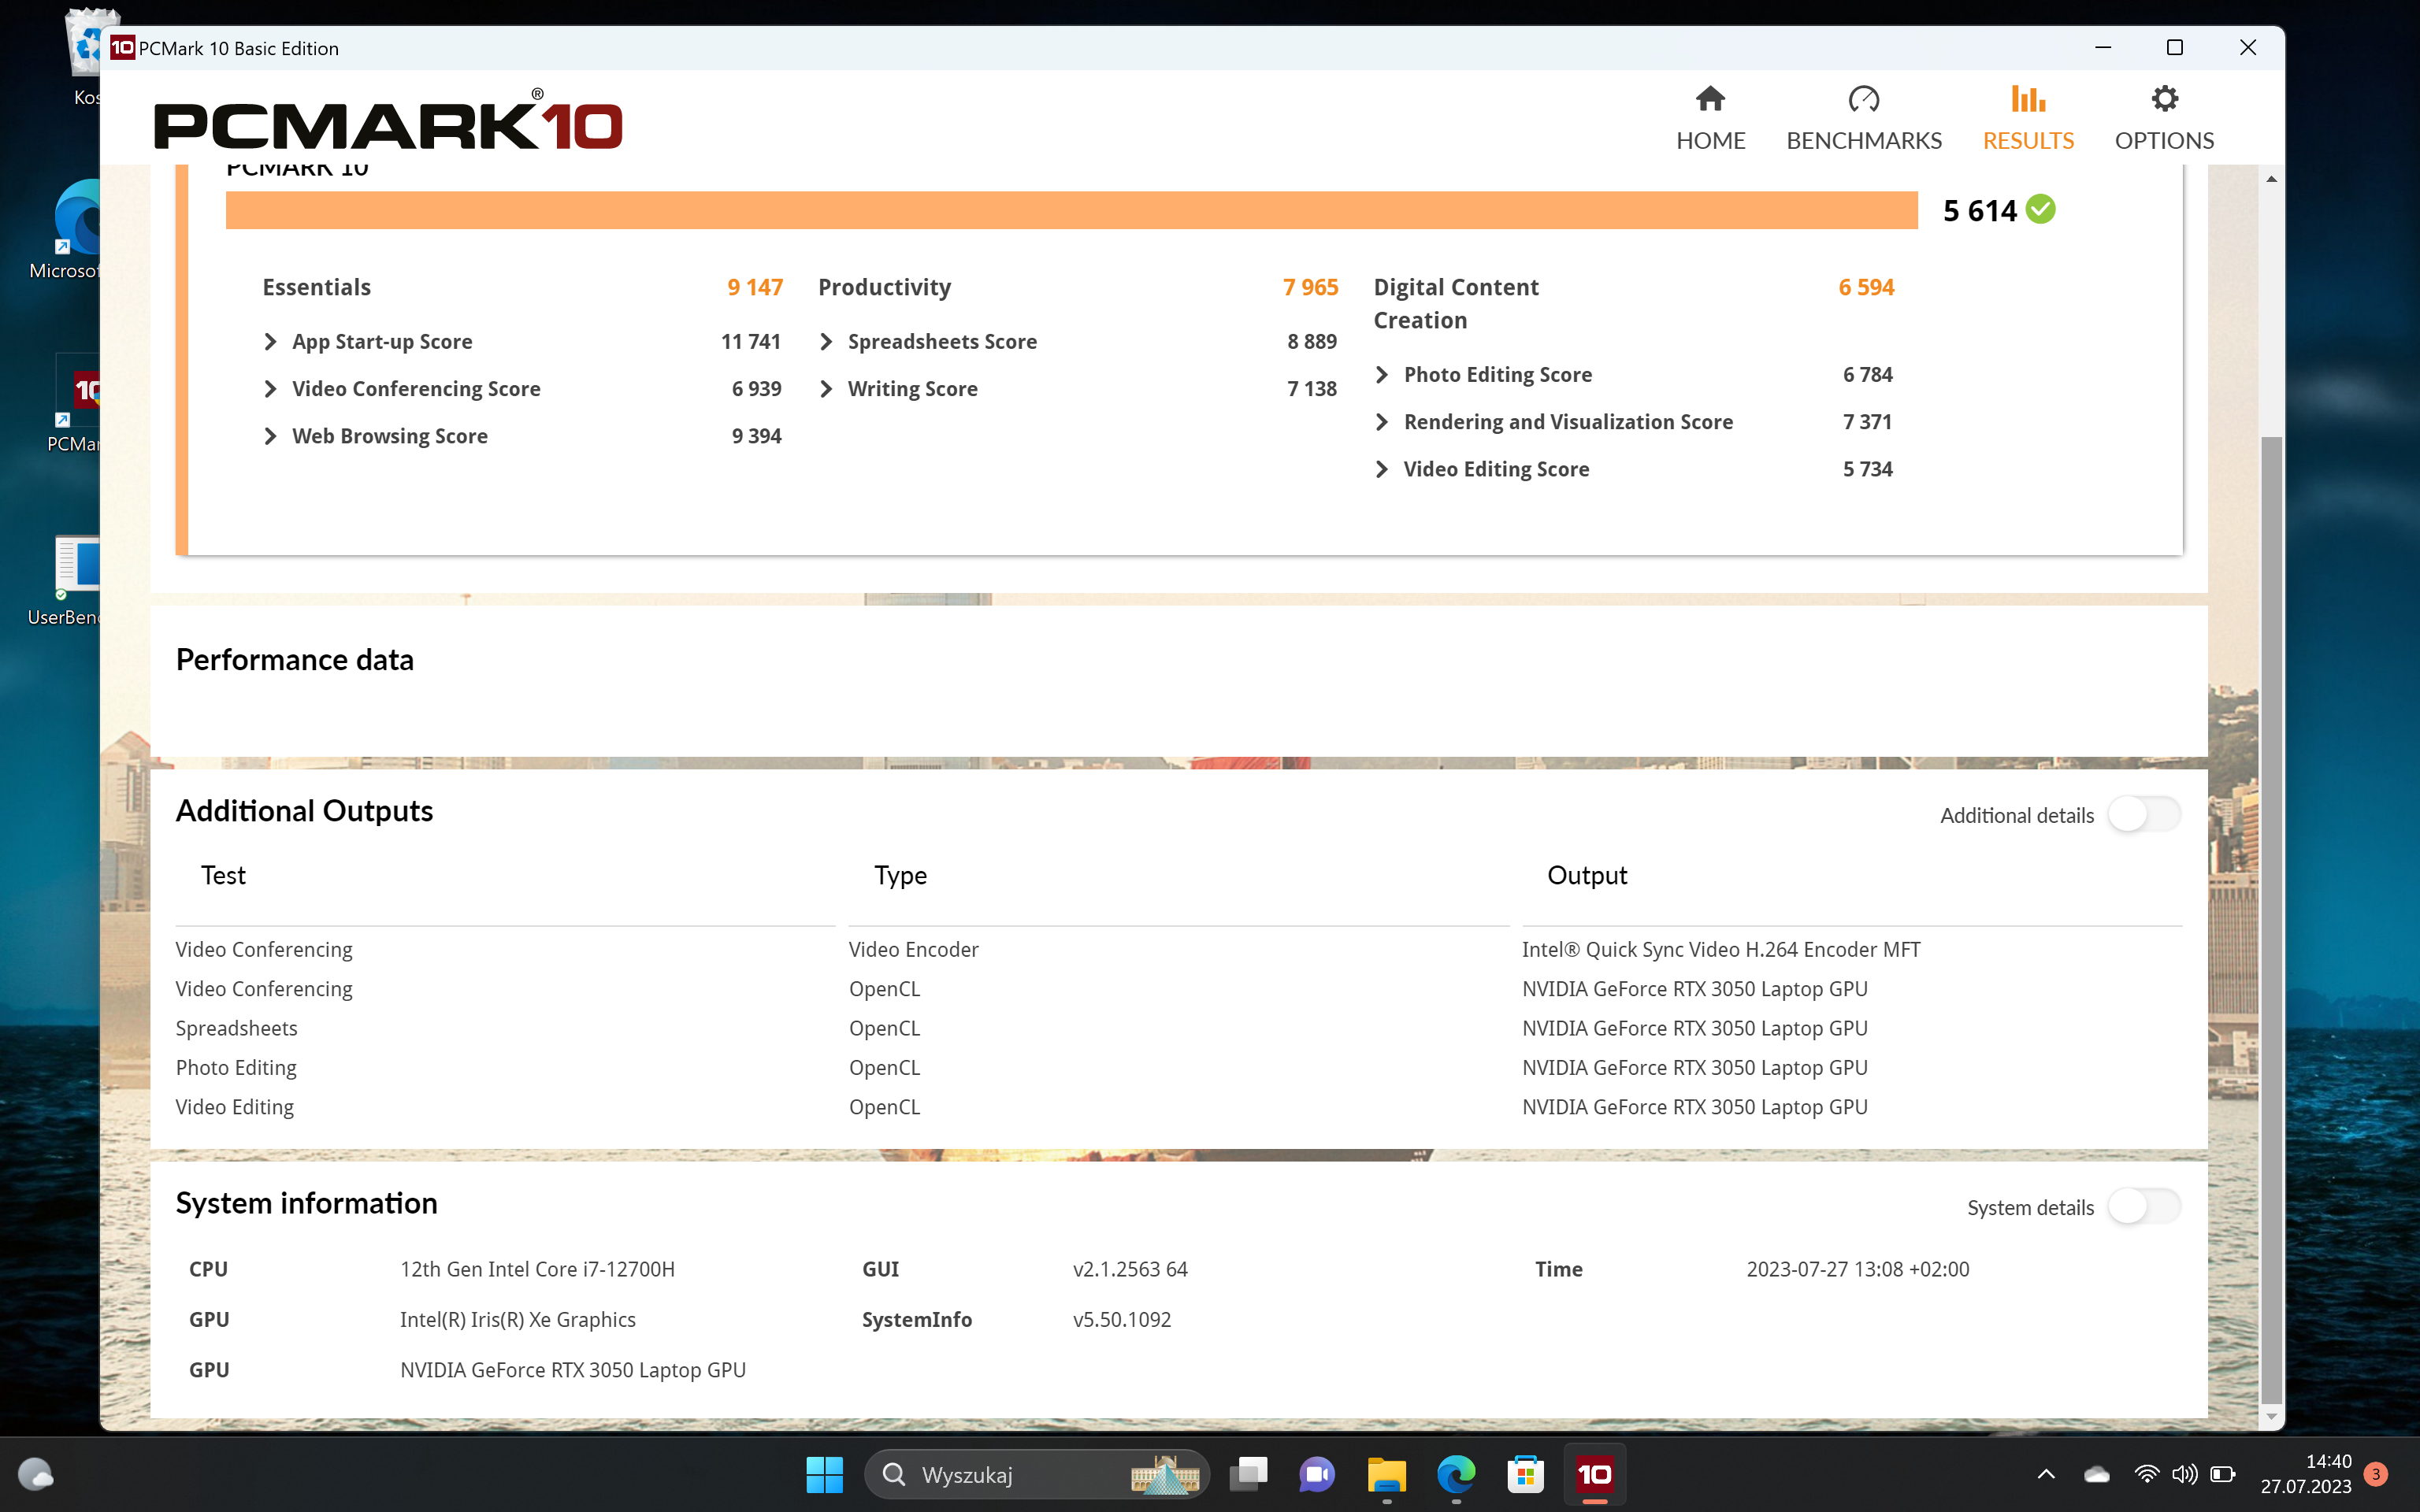Viewport: 2420px width, 1512px height.
Task: Enable the Additional details toggle
Action: pyautogui.click(x=2144, y=814)
